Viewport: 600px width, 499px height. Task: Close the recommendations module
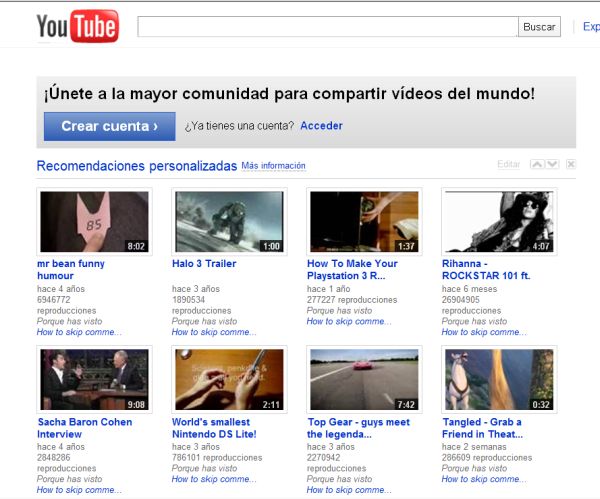[x=571, y=164]
